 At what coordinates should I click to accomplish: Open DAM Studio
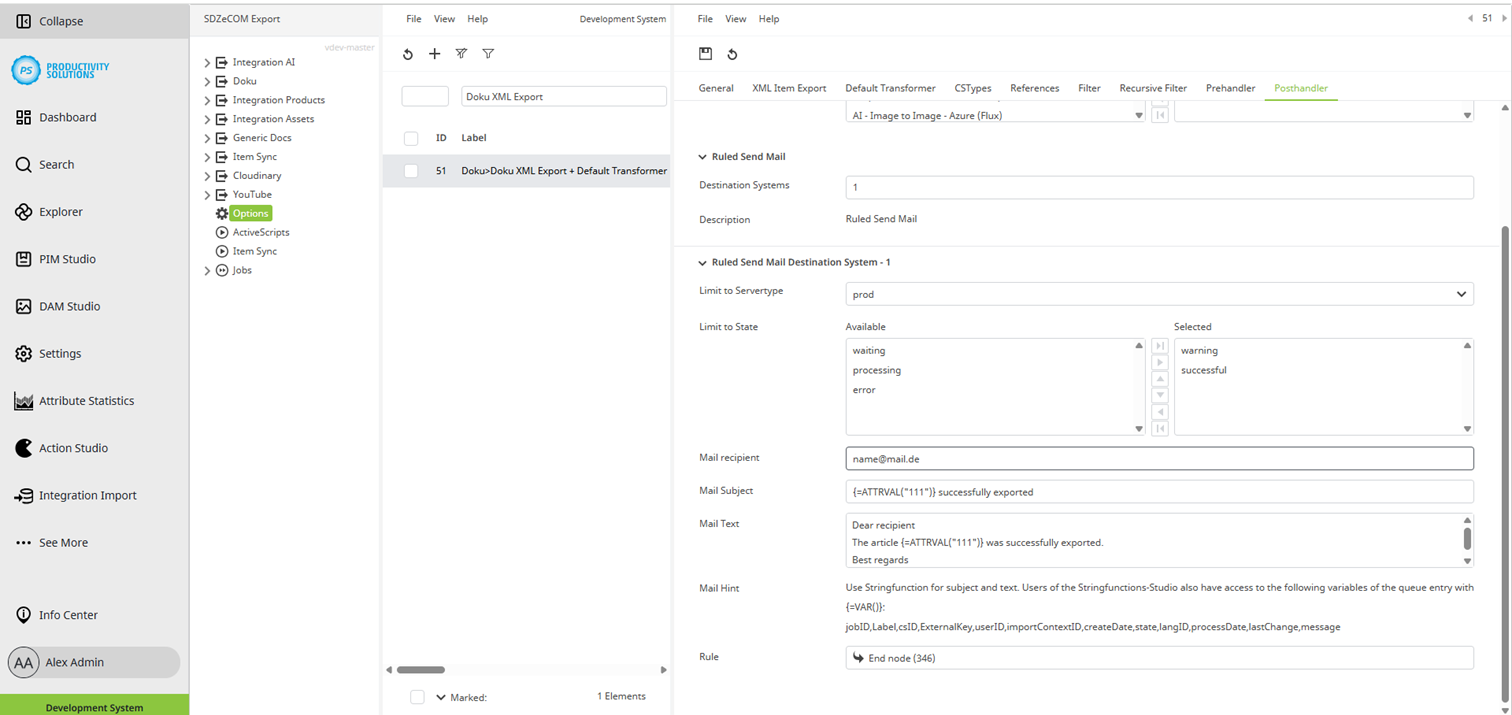tap(58, 306)
